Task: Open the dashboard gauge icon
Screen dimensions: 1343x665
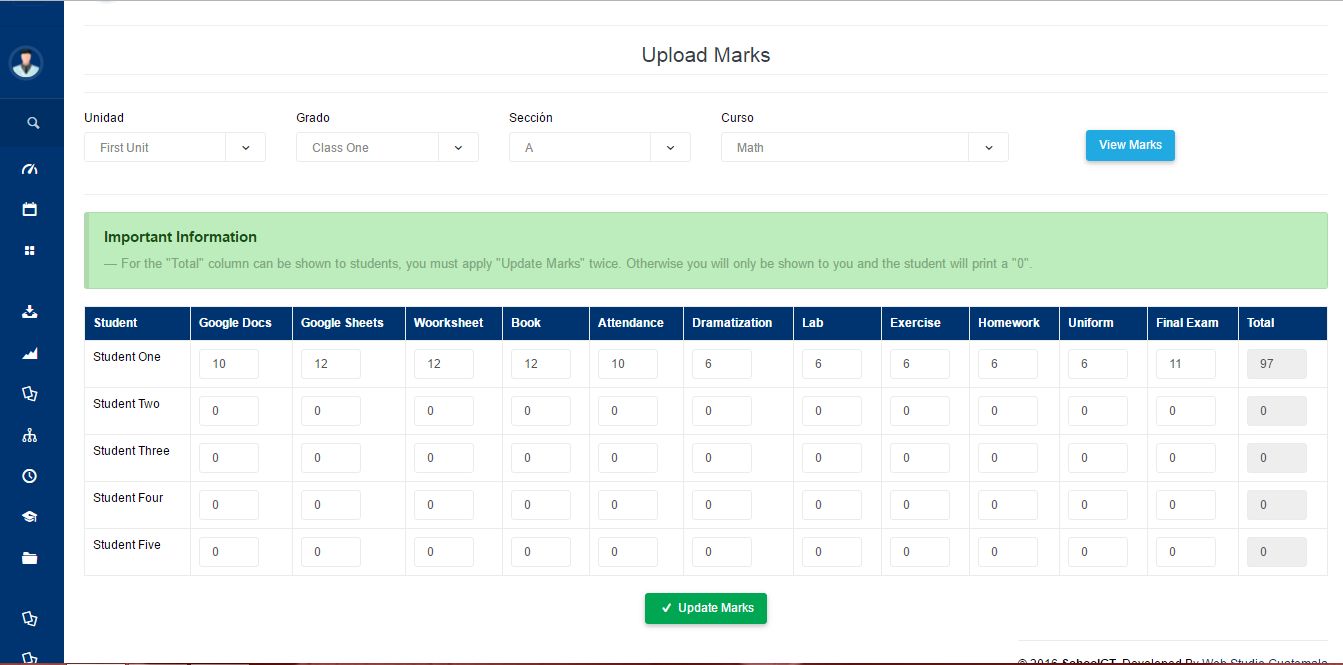Action: click(x=29, y=169)
